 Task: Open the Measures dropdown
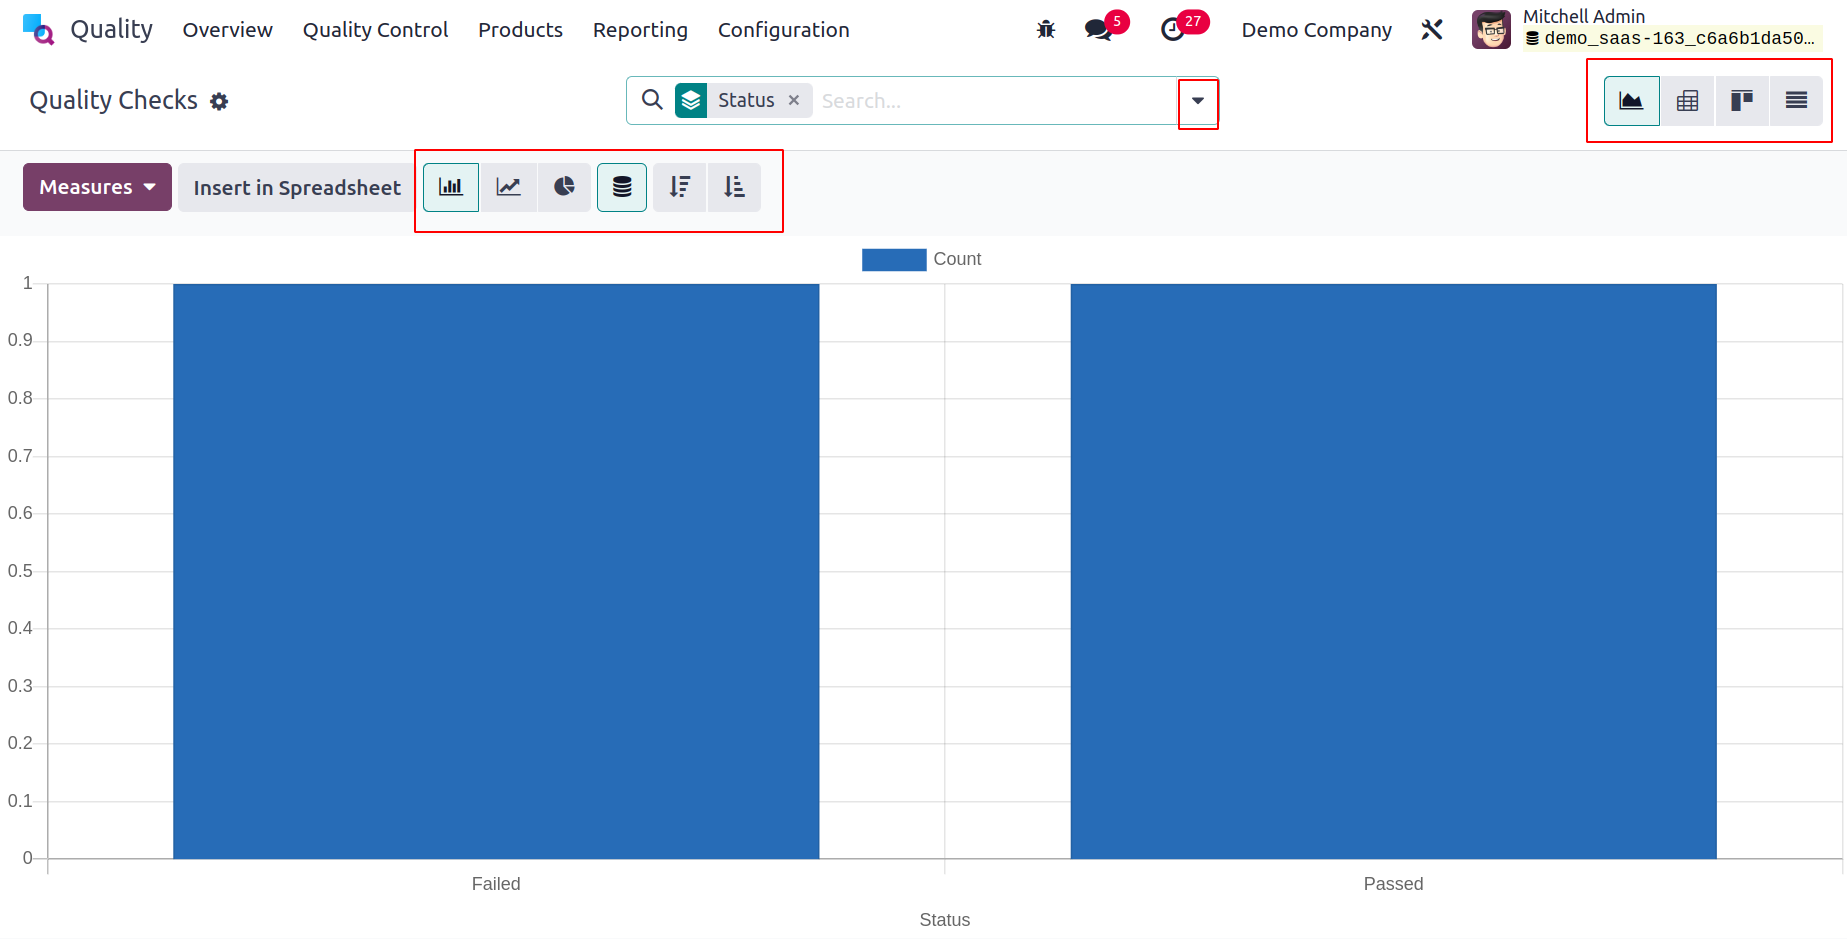click(97, 187)
